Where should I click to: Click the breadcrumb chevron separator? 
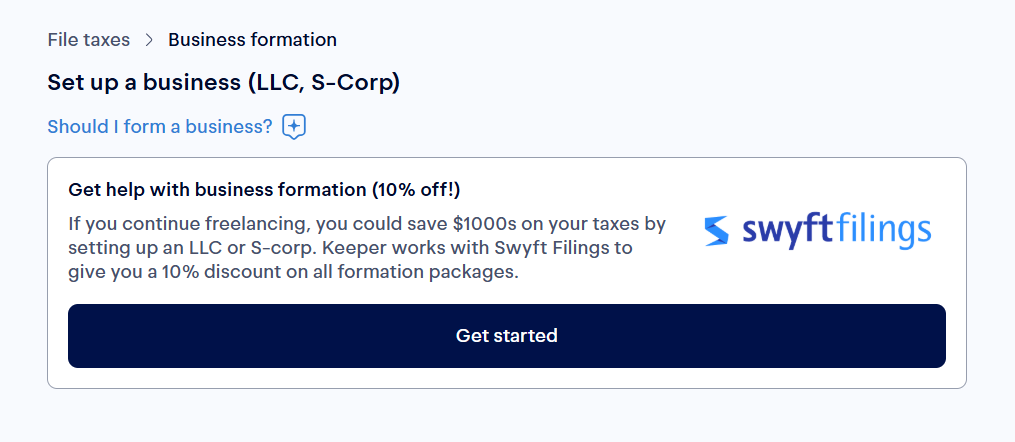click(x=149, y=40)
